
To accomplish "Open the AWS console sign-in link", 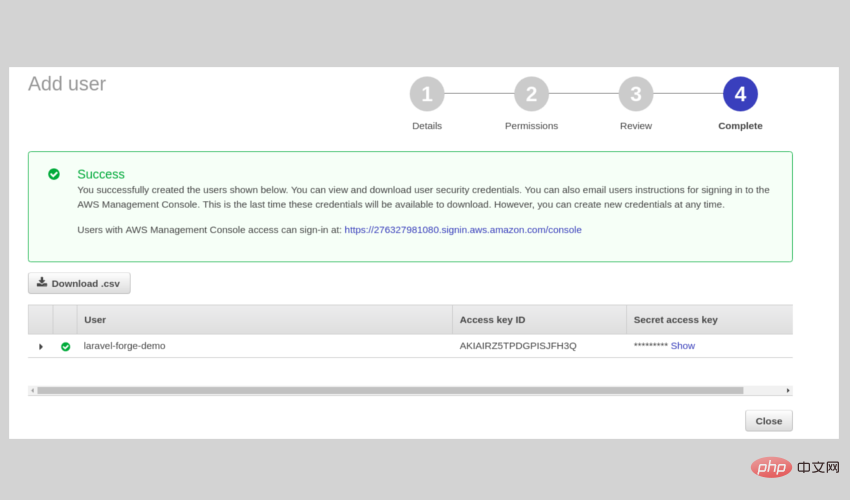I will pos(463,229).
